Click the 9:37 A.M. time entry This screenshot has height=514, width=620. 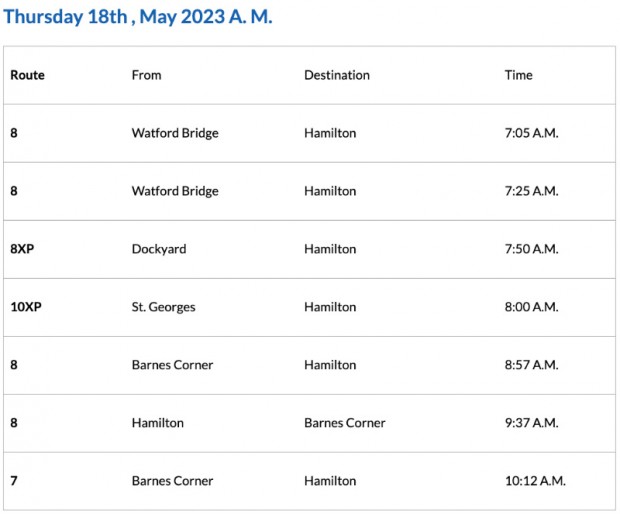coord(531,423)
